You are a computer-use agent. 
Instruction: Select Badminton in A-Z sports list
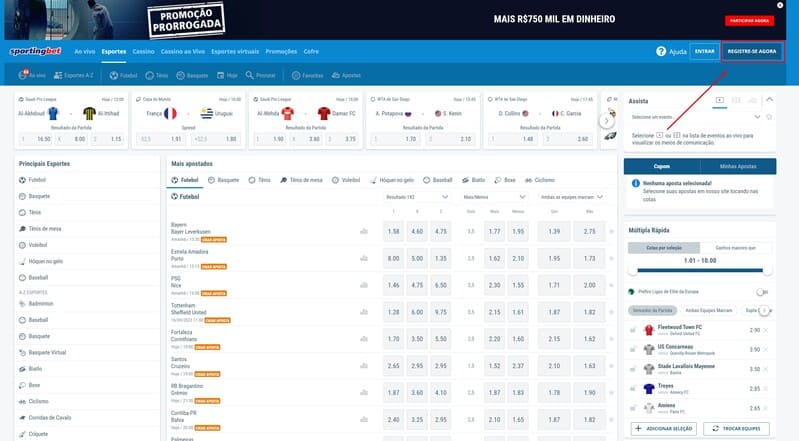pyautogui.click(x=36, y=304)
